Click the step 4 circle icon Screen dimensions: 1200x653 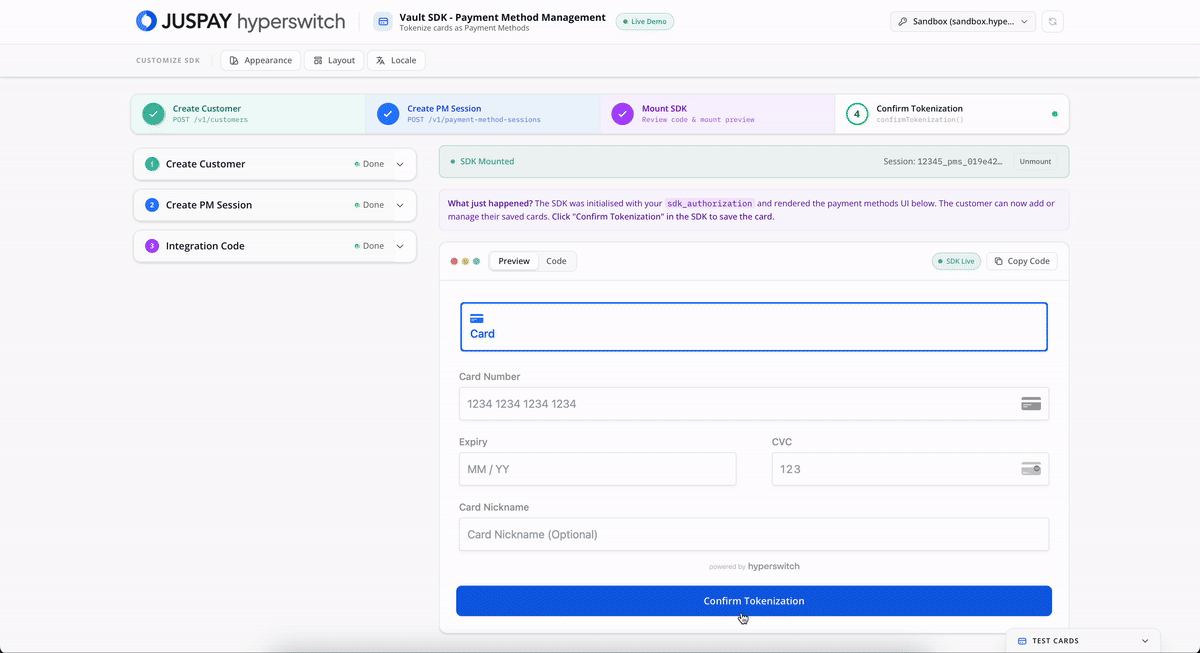pyautogui.click(x=857, y=114)
